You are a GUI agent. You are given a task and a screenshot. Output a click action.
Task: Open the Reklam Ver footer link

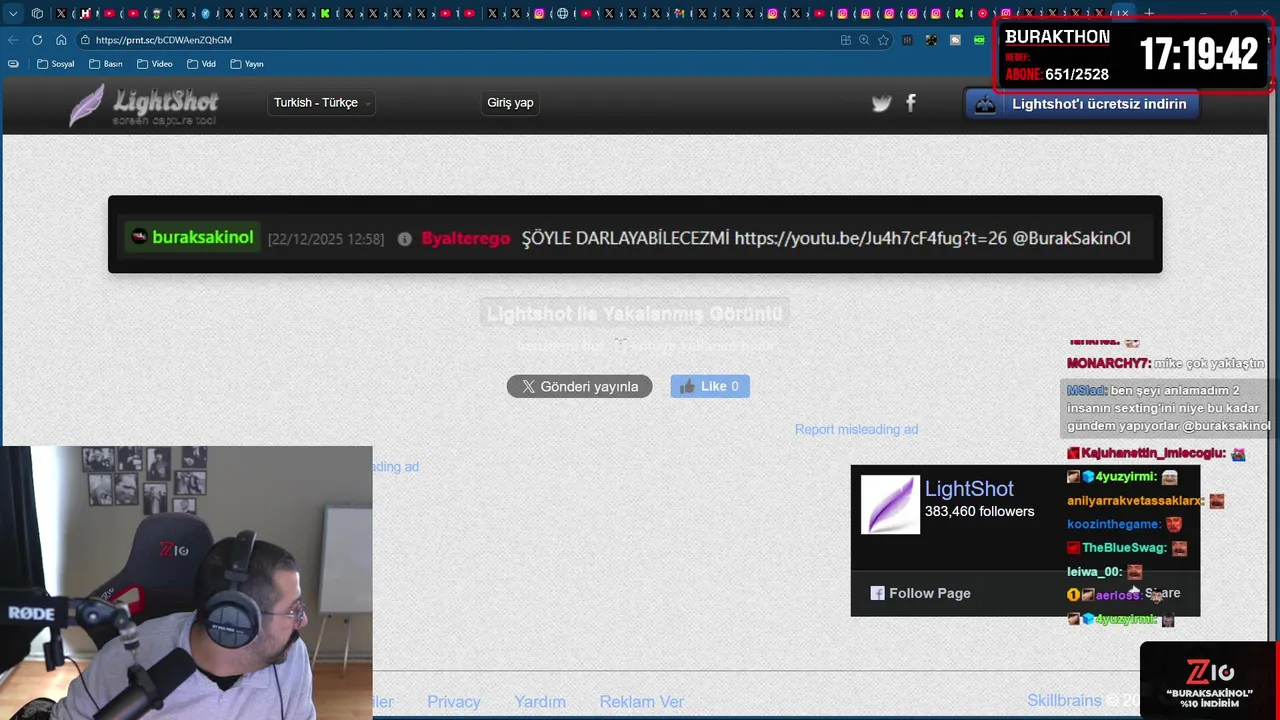pos(642,702)
